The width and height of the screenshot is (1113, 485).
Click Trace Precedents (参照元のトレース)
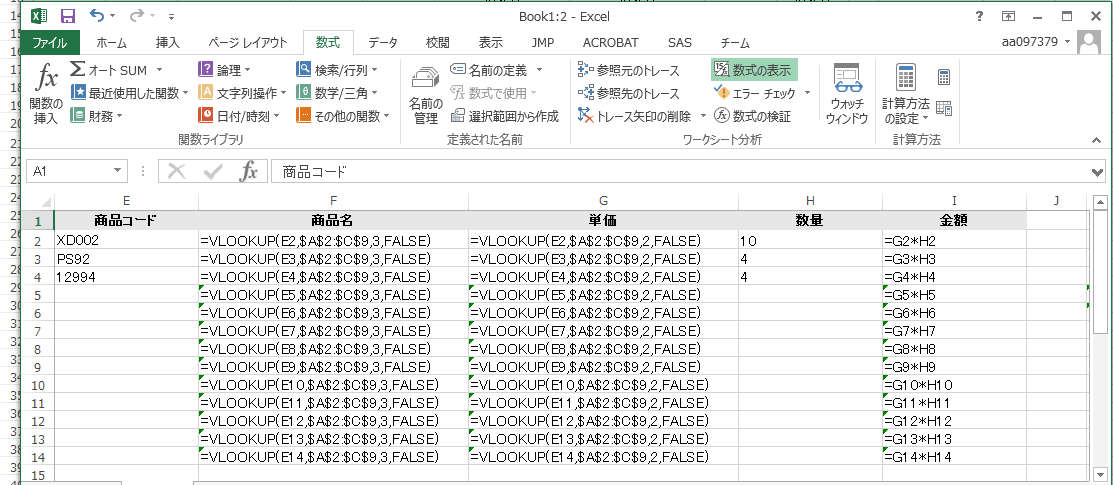point(629,70)
